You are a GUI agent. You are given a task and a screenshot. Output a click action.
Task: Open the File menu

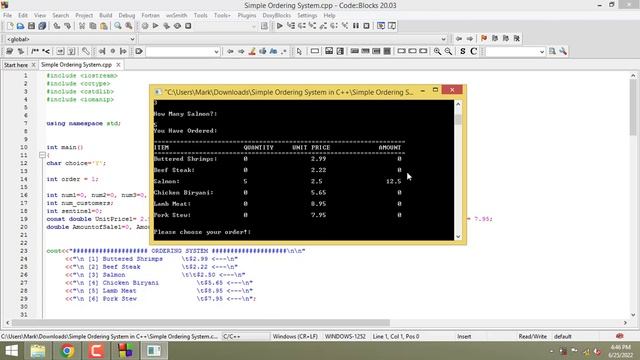pyautogui.click(x=7, y=16)
